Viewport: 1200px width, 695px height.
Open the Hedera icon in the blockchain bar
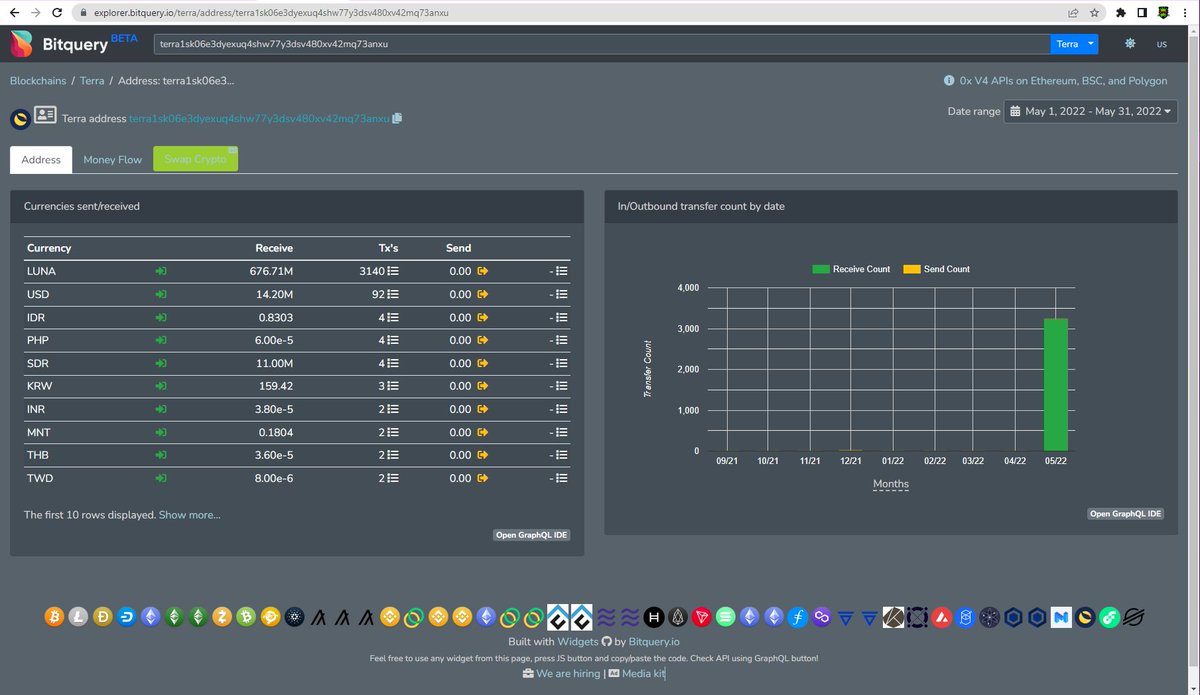[x=655, y=618]
